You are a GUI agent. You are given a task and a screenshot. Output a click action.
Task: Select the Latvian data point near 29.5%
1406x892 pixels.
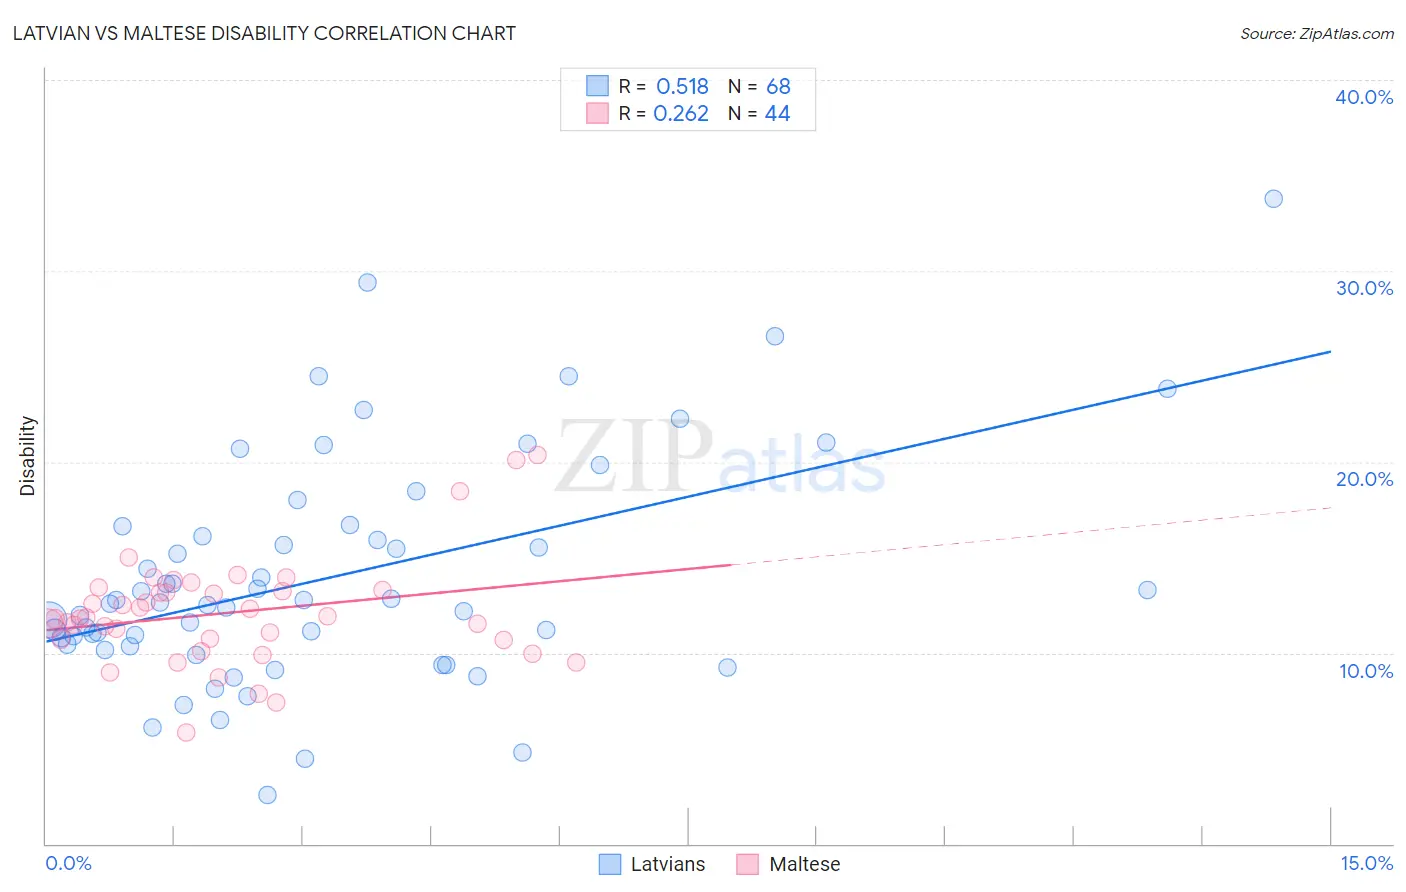tap(367, 283)
